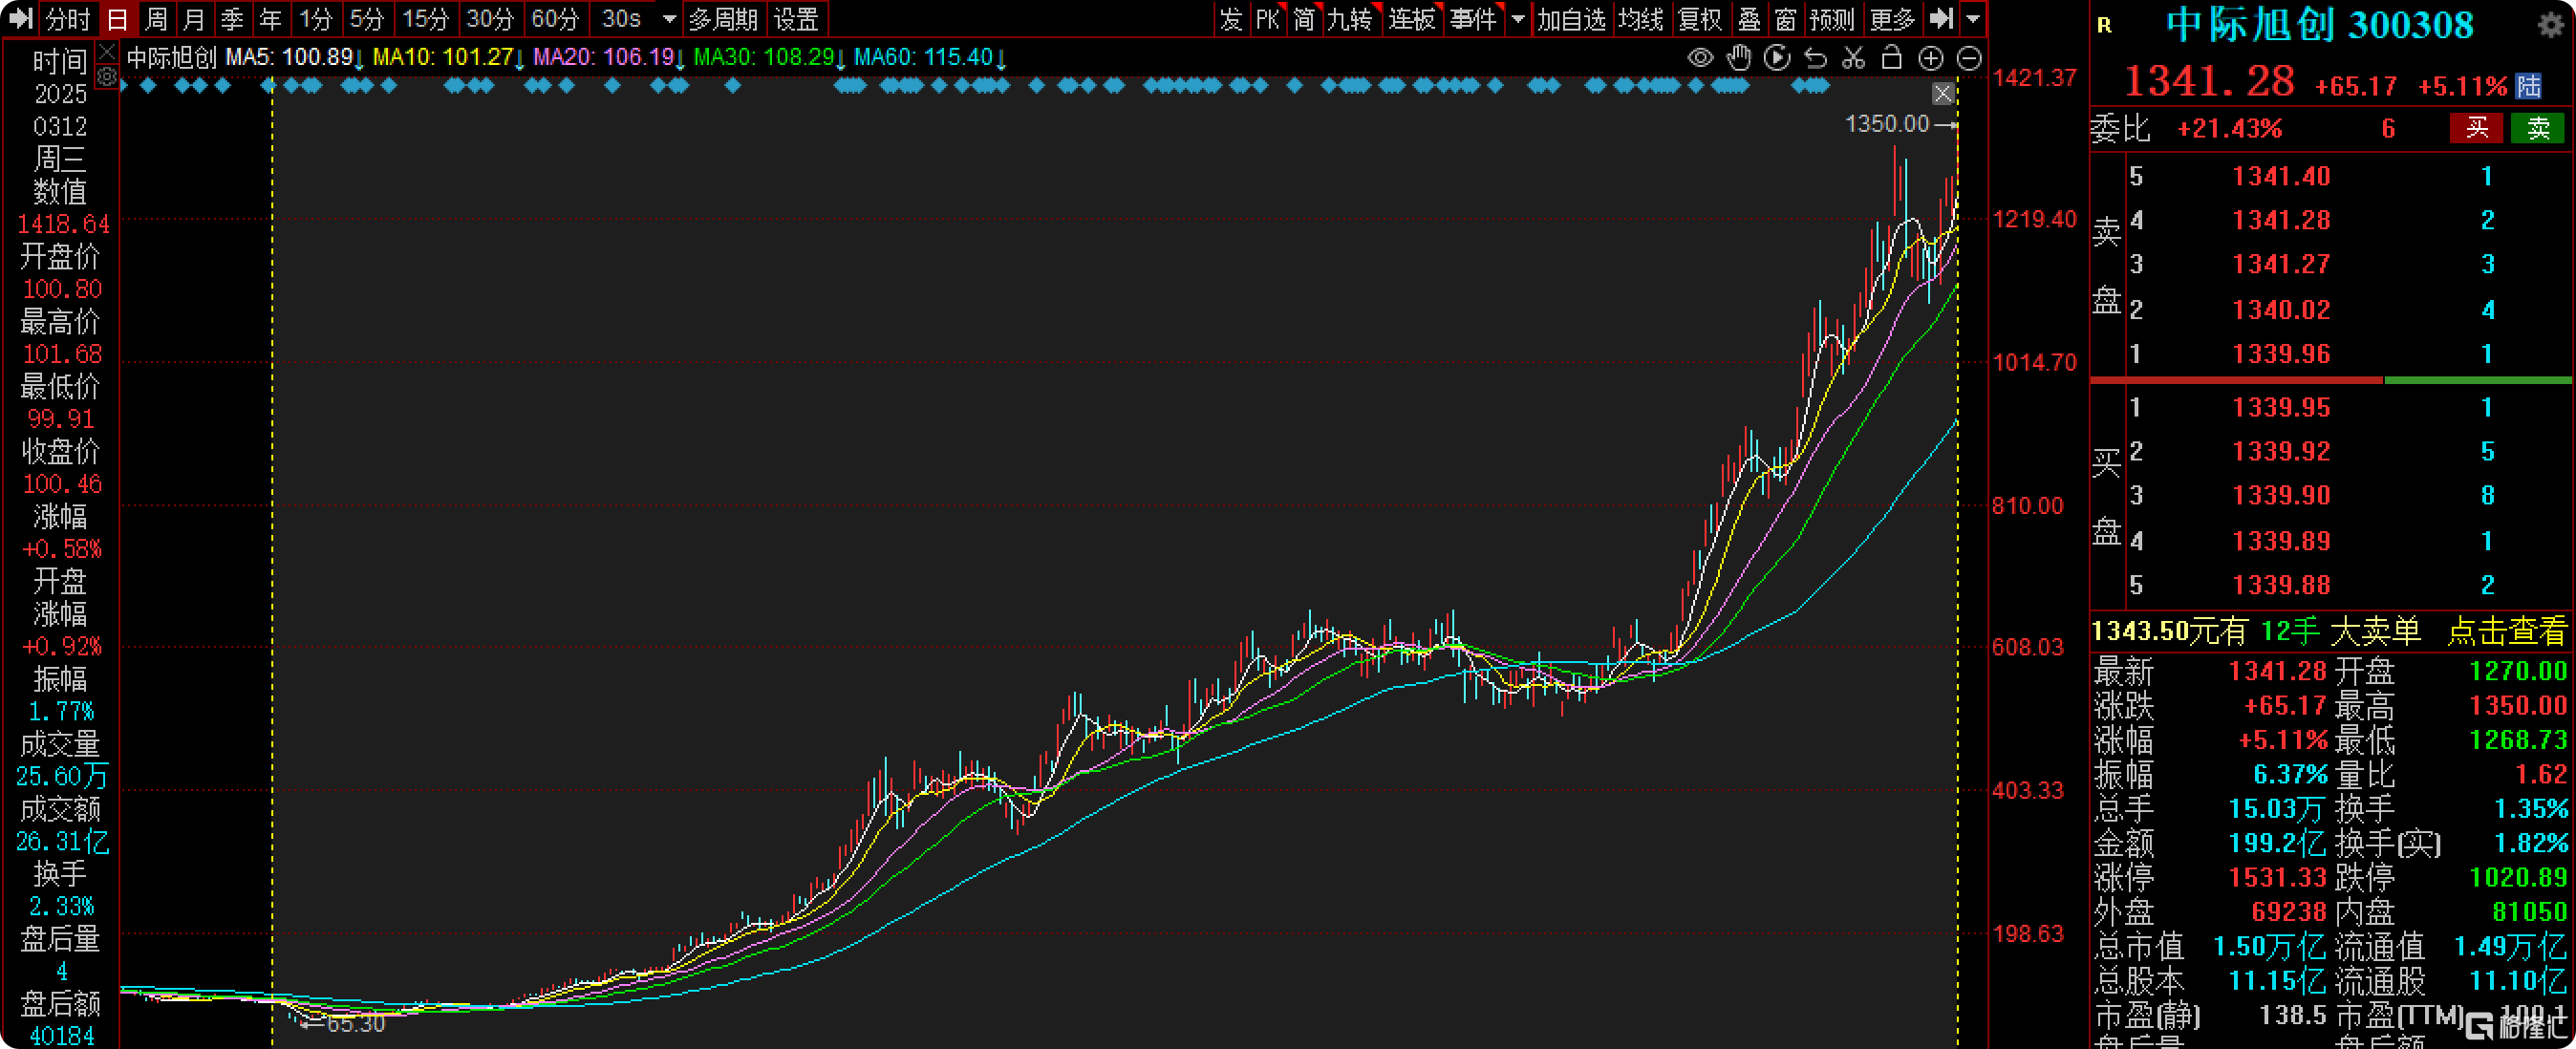This screenshot has width=2576, height=1049.
Task: Select the hand pan tool
Action: (x=1739, y=58)
